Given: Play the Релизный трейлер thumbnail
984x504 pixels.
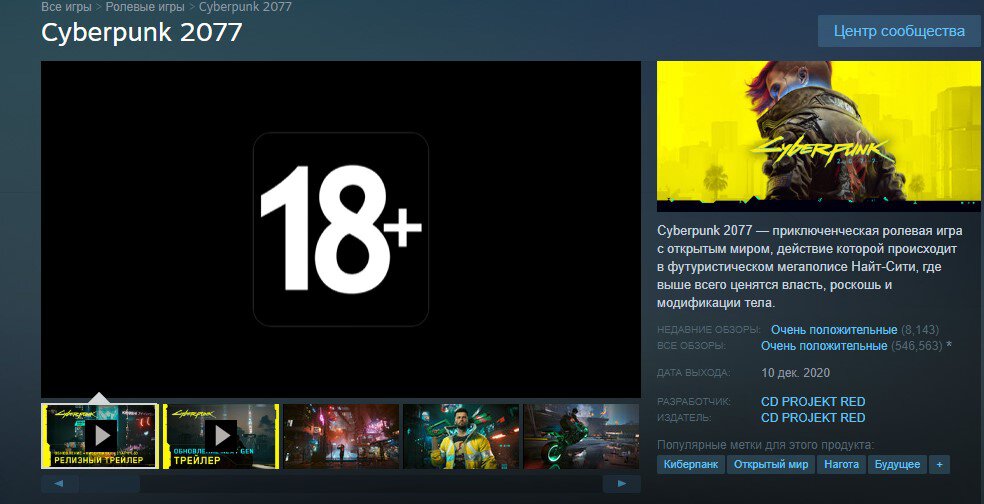Looking at the screenshot, I should (x=99, y=436).
